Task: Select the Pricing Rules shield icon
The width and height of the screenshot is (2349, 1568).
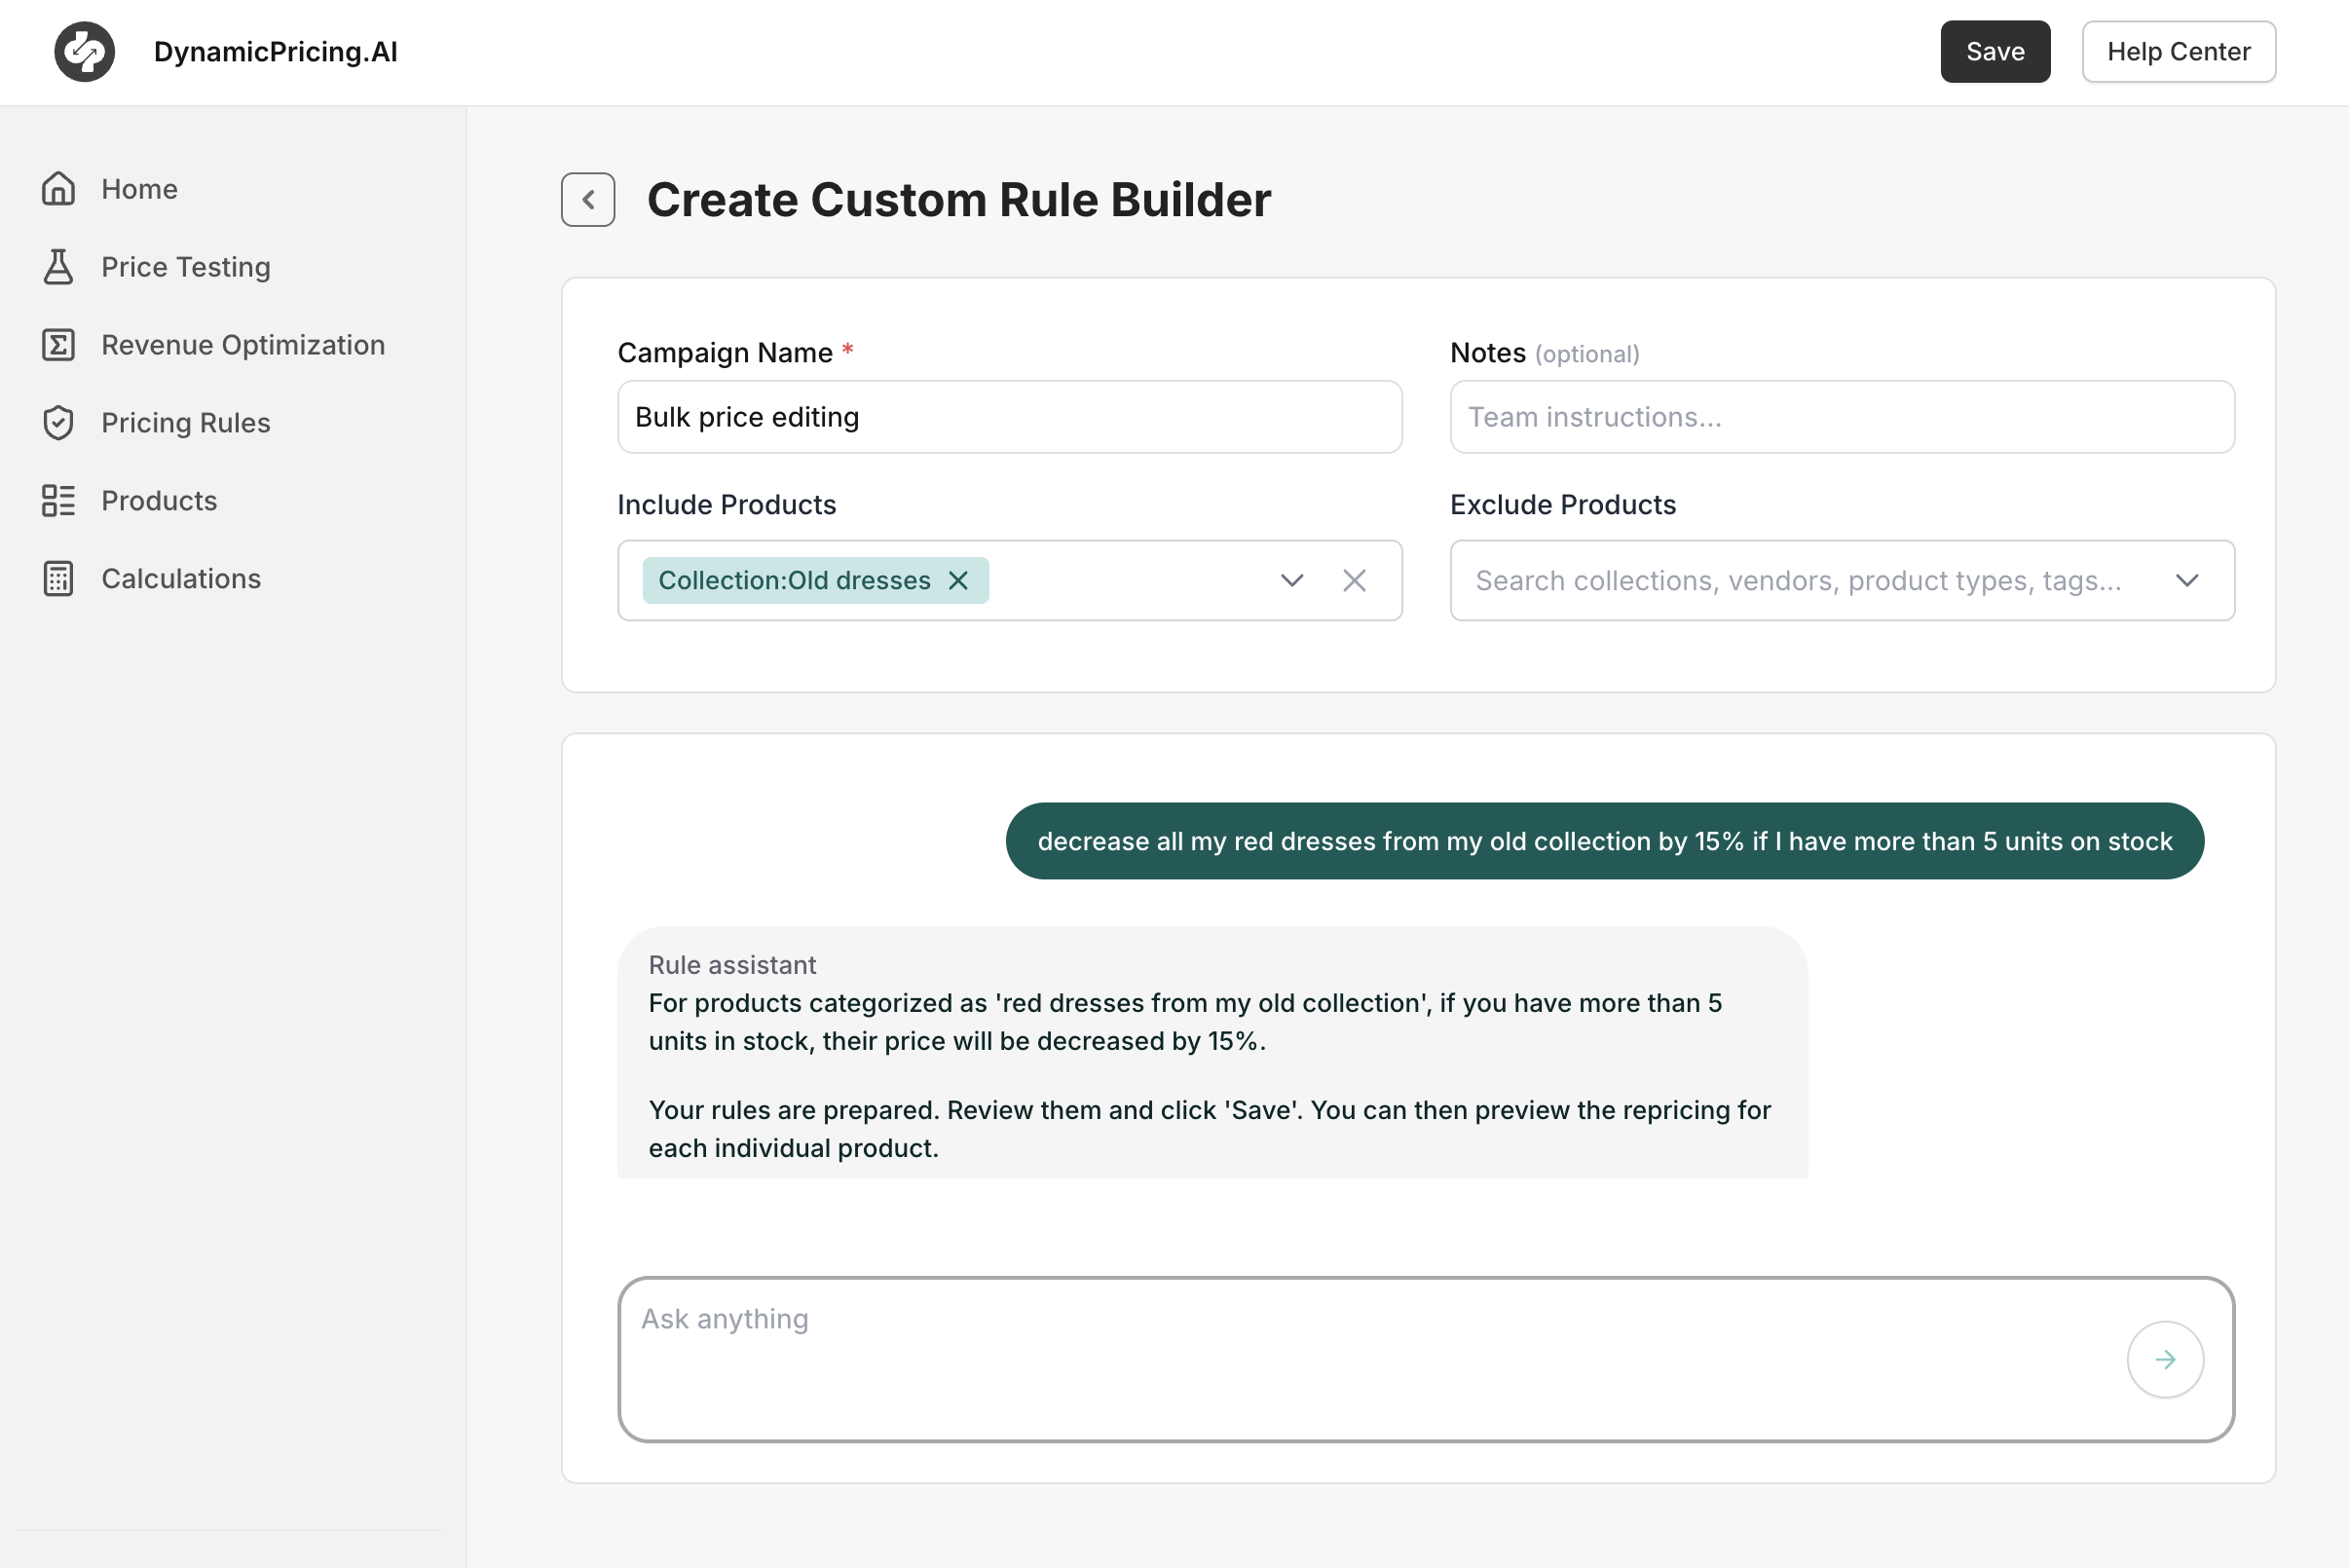Action: [x=58, y=422]
